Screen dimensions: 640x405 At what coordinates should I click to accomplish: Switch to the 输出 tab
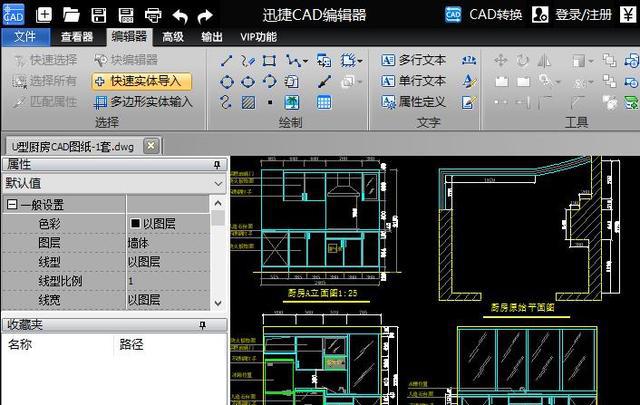click(x=212, y=37)
